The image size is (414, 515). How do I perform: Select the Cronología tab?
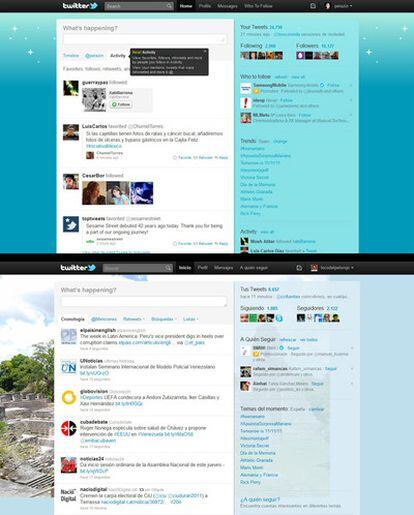click(x=72, y=319)
